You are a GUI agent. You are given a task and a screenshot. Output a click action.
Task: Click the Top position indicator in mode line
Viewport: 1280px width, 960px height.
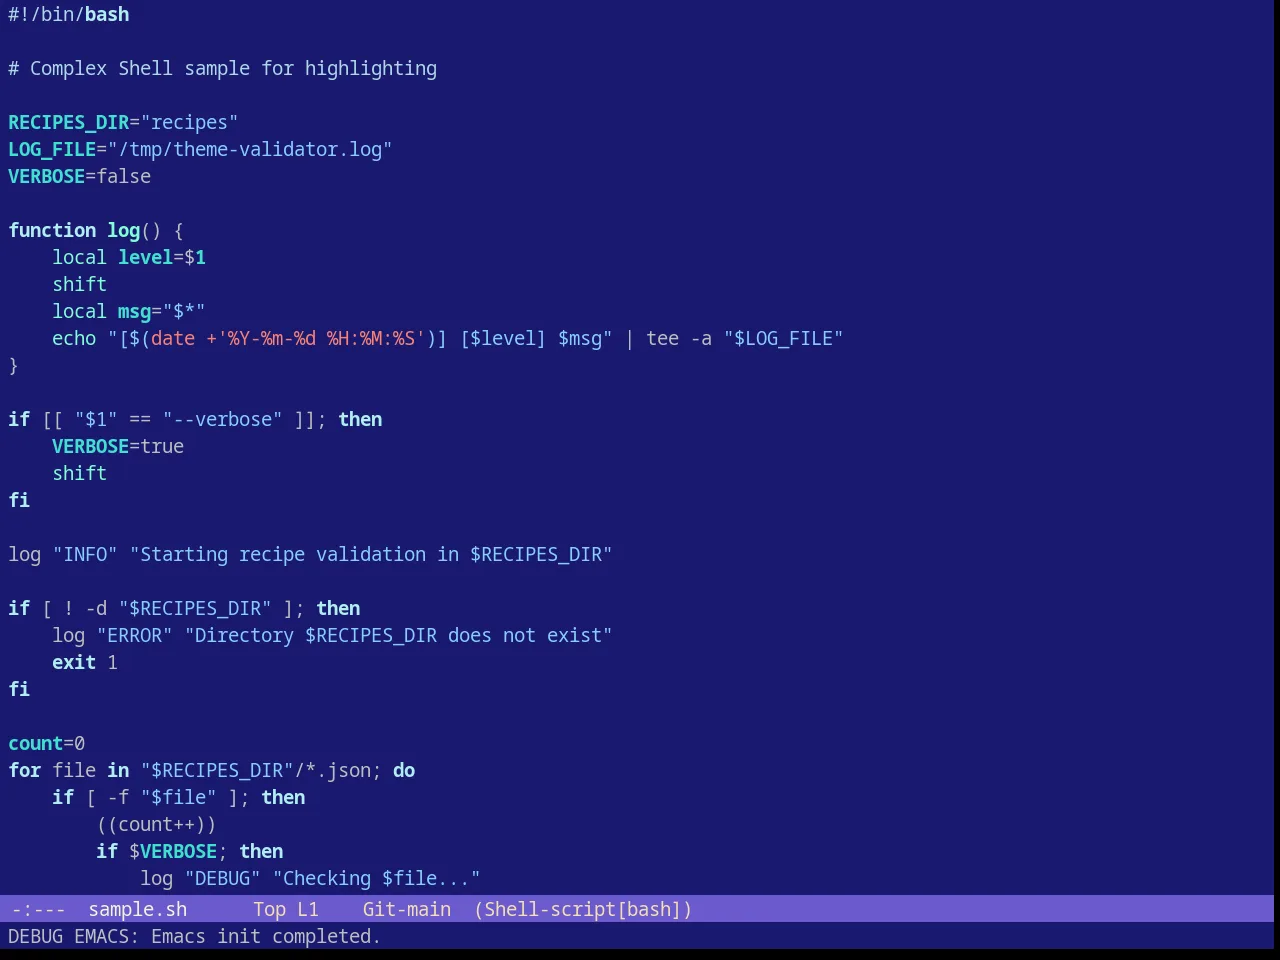[269, 909]
